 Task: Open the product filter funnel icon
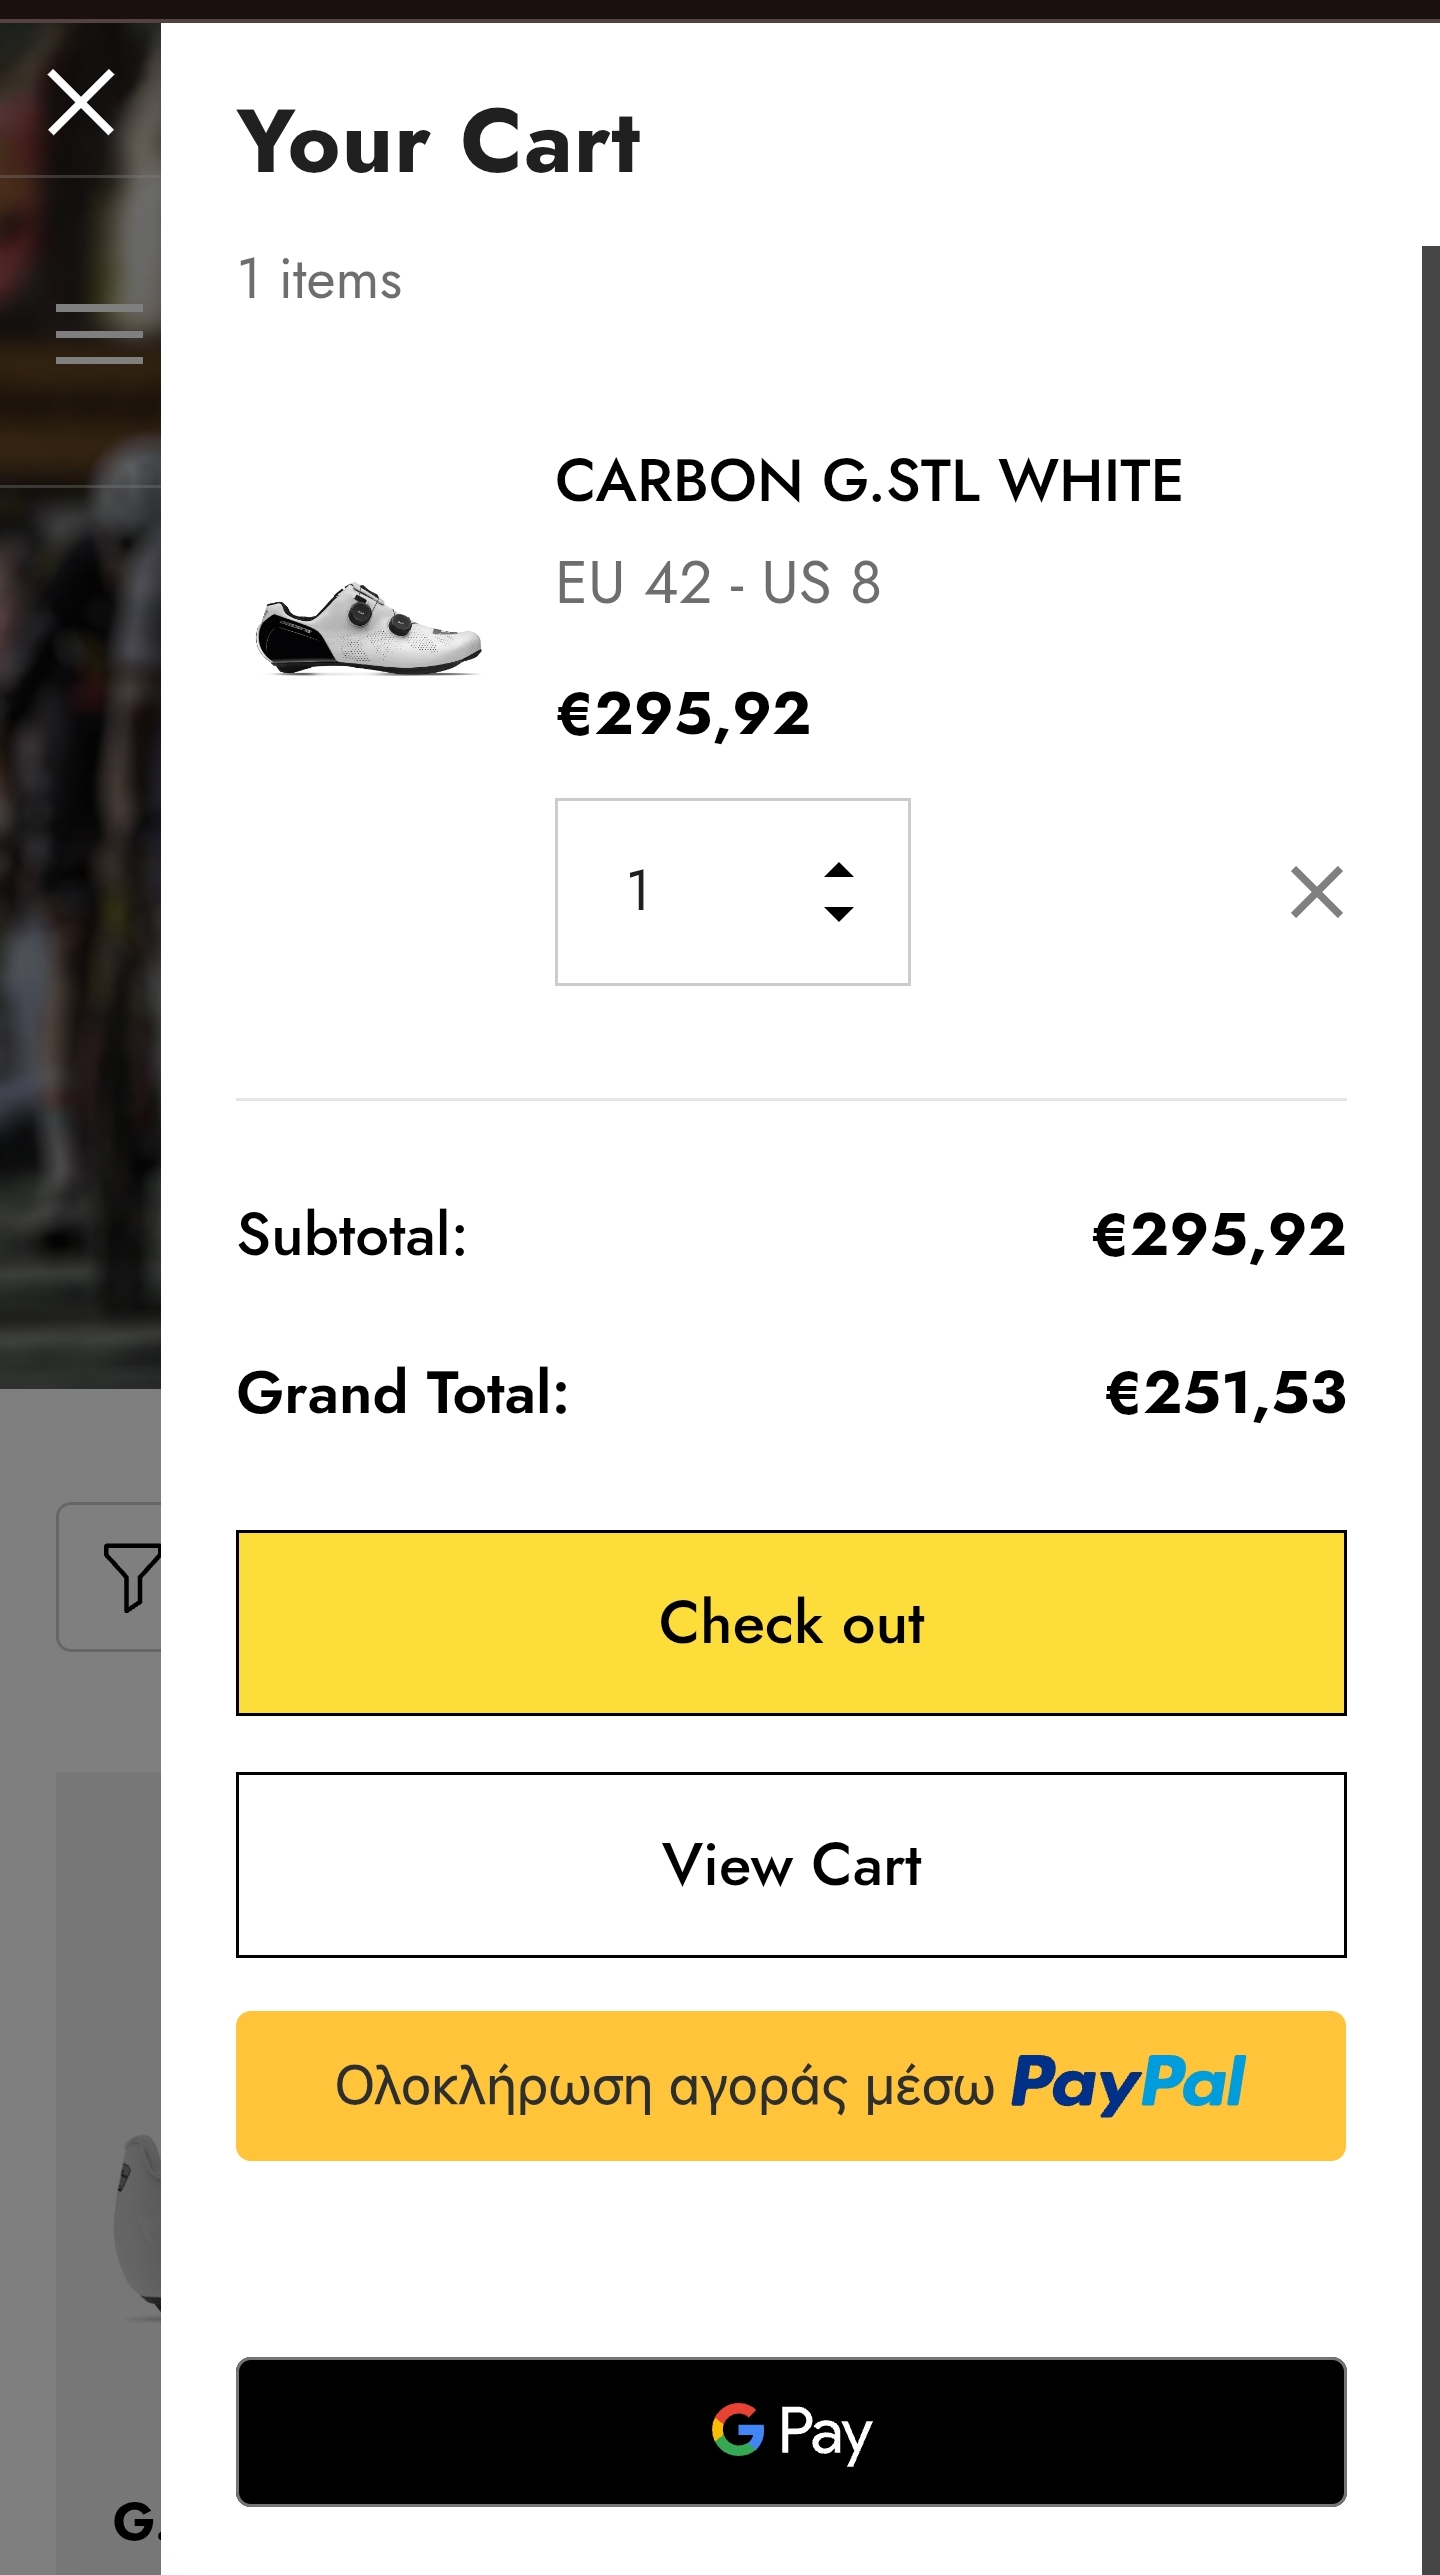130,1576
